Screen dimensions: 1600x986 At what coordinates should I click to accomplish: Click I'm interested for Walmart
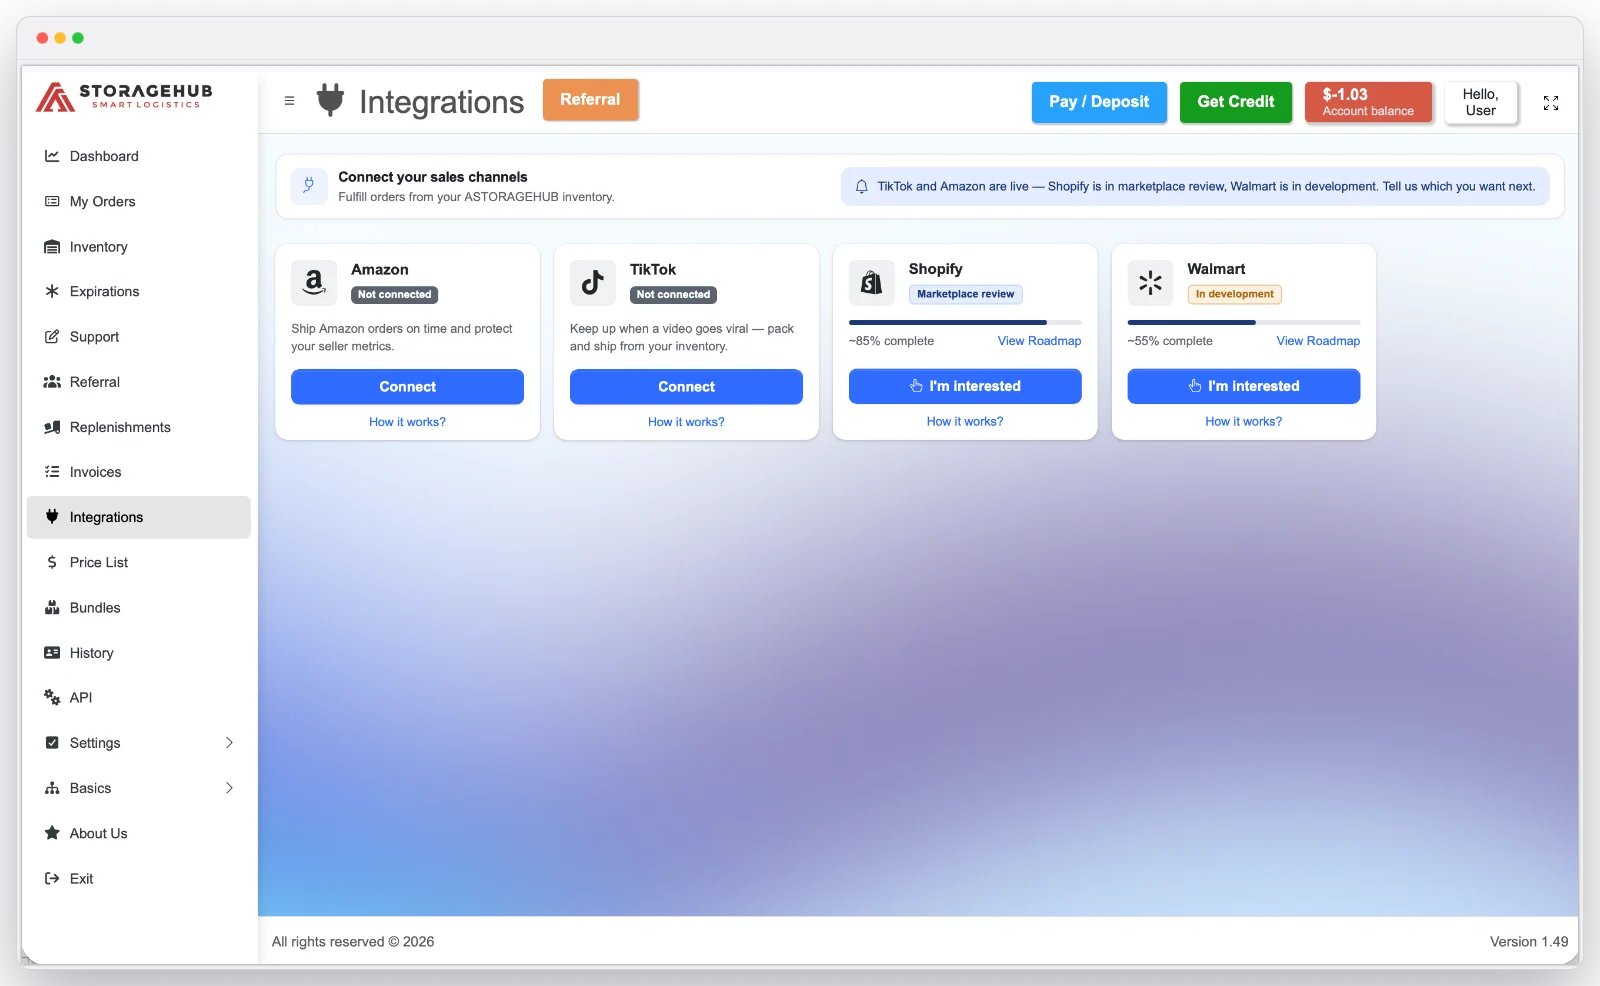click(x=1244, y=386)
